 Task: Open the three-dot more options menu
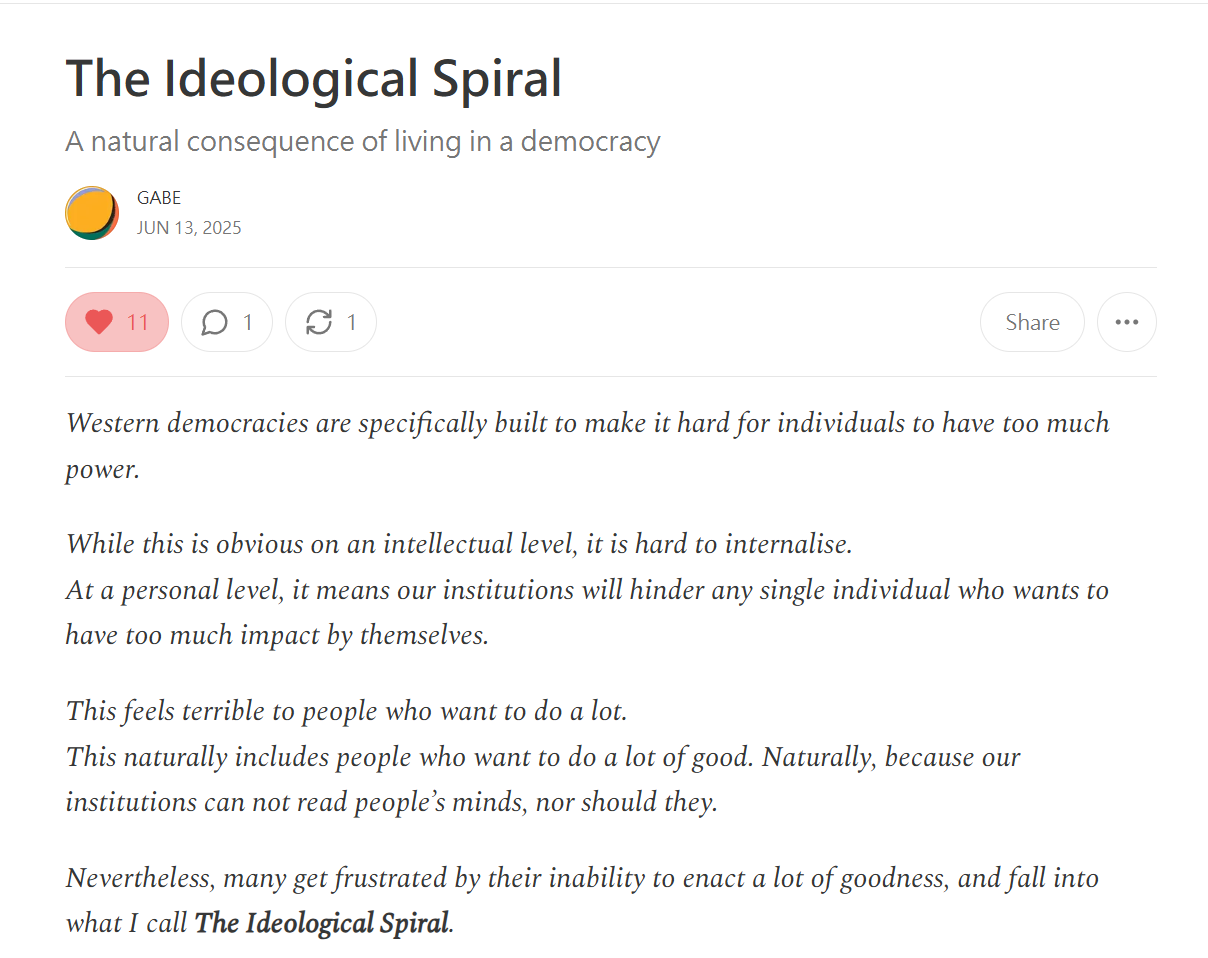1127,322
